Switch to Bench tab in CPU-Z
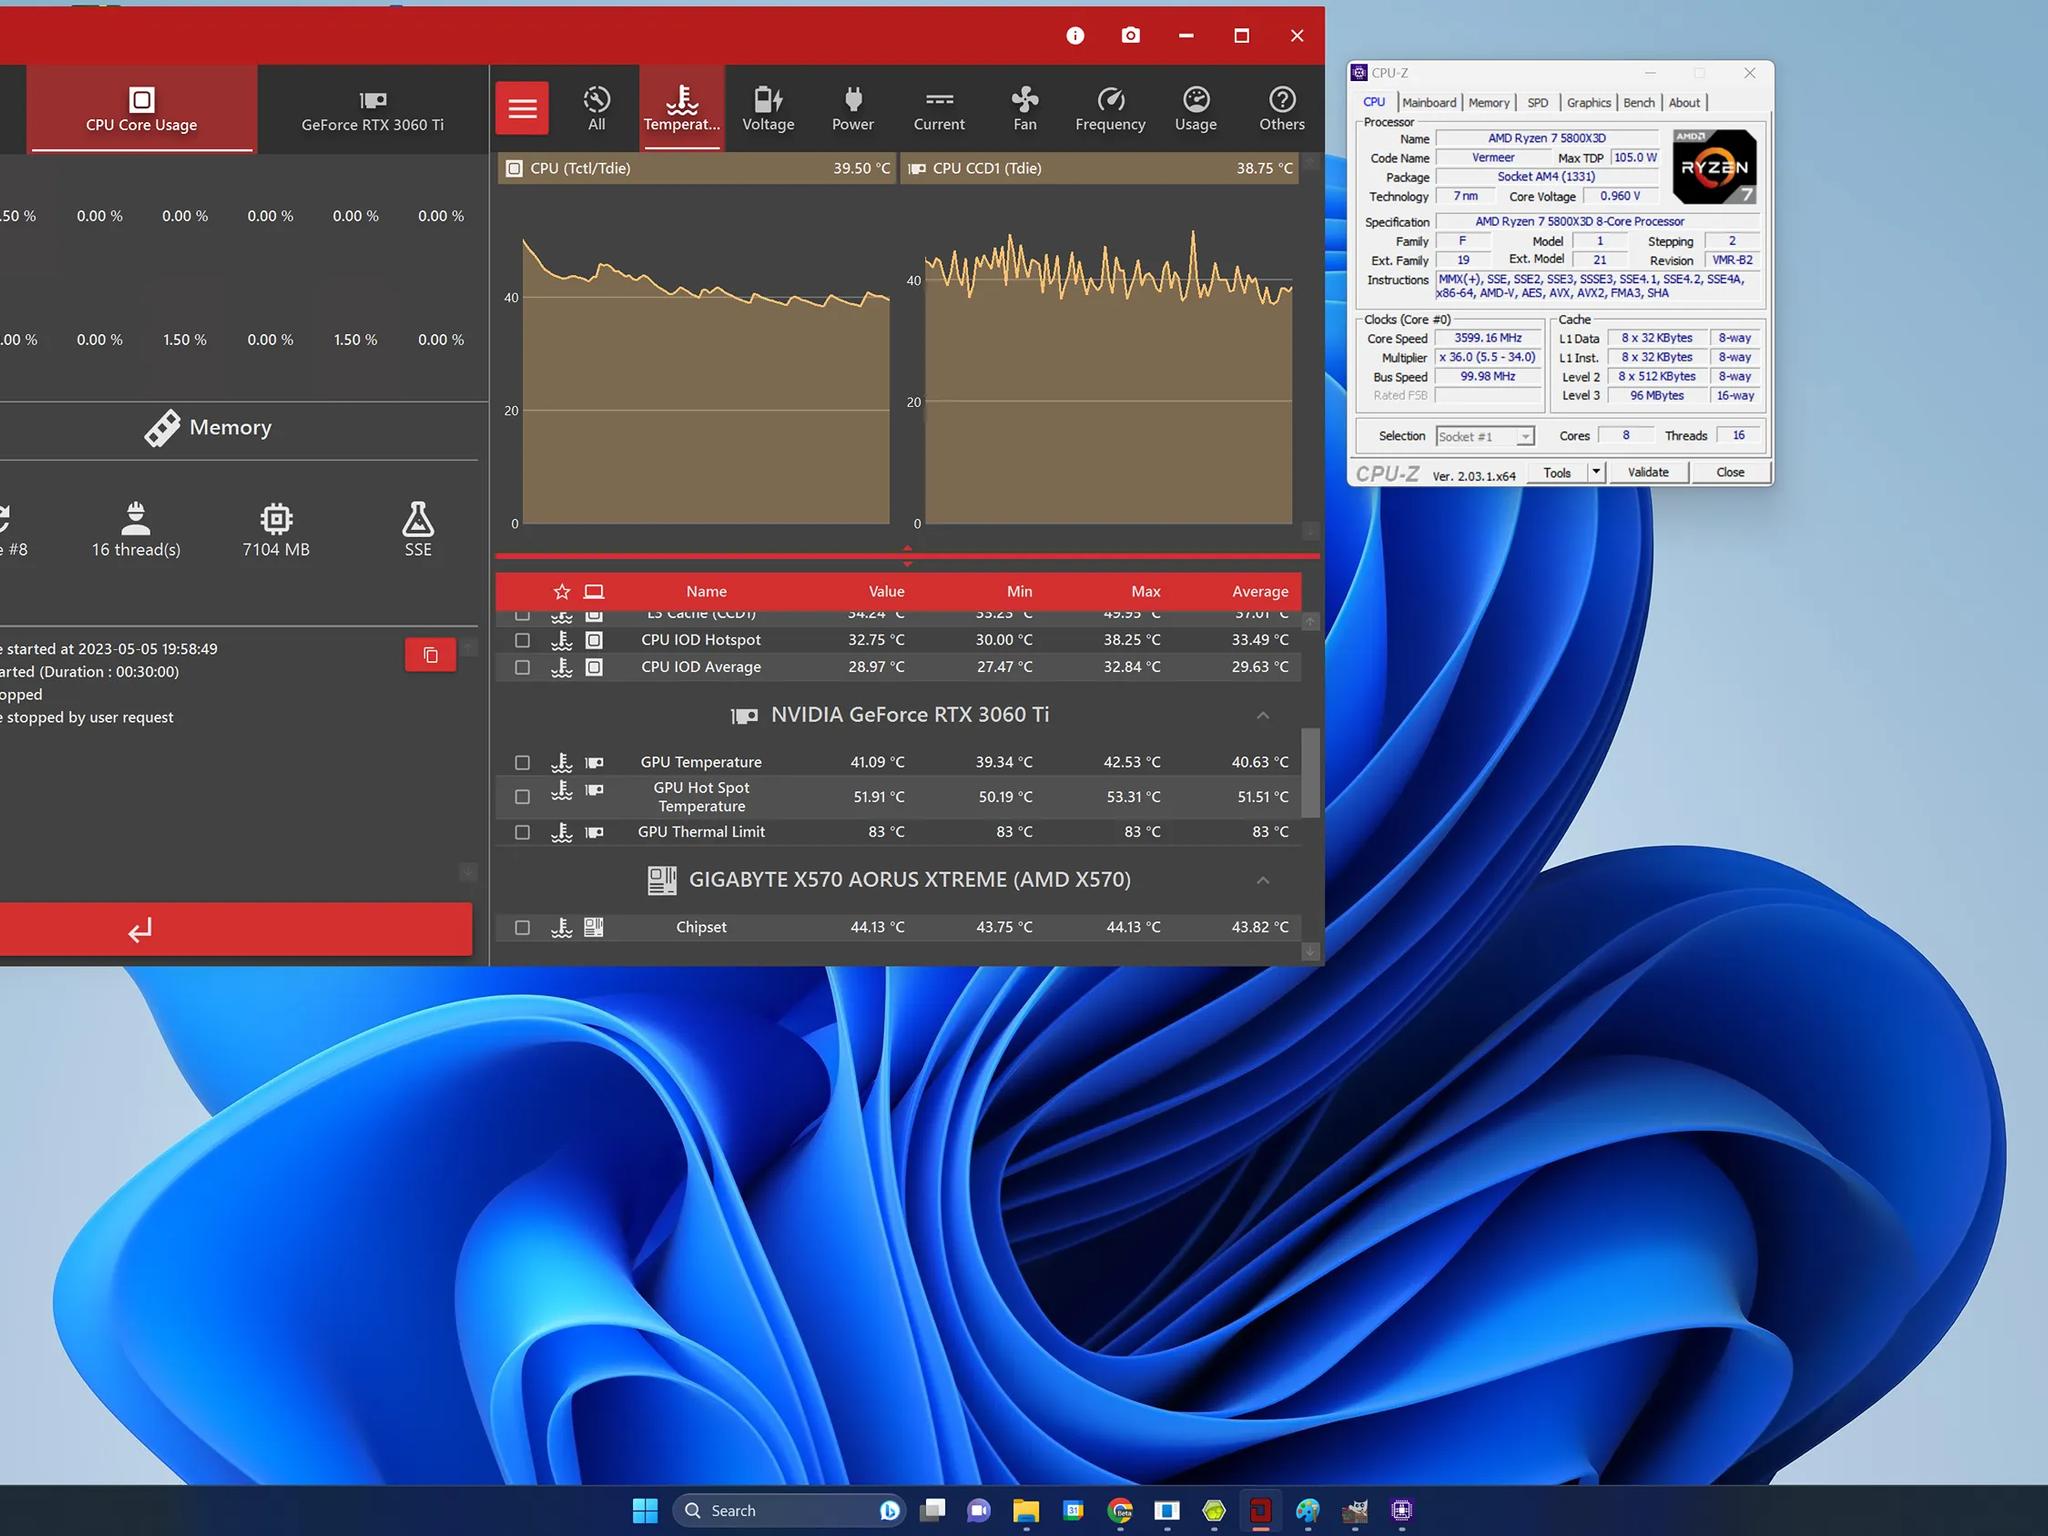The height and width of the screenshot is (1536, 2048). (1639, 103)
